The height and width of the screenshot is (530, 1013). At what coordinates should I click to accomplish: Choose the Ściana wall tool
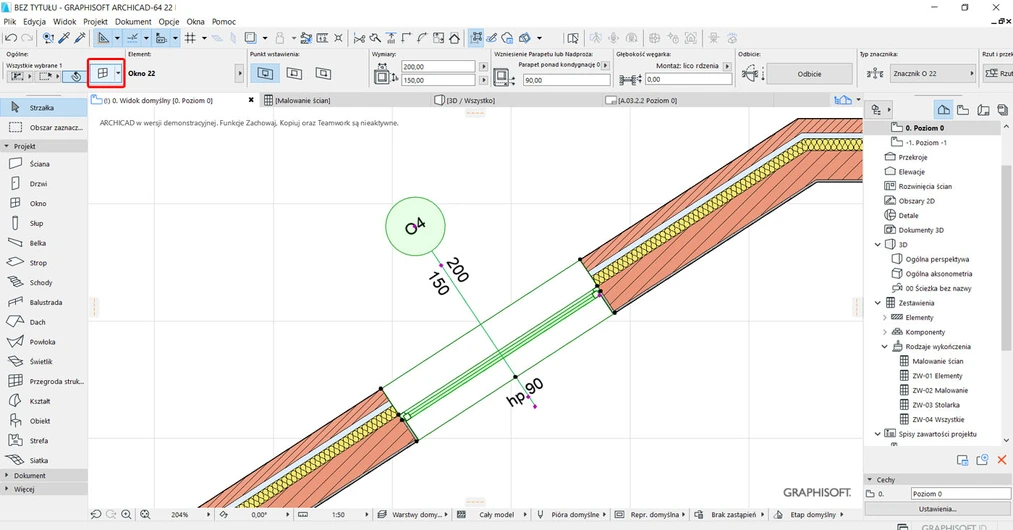[44, 164]
